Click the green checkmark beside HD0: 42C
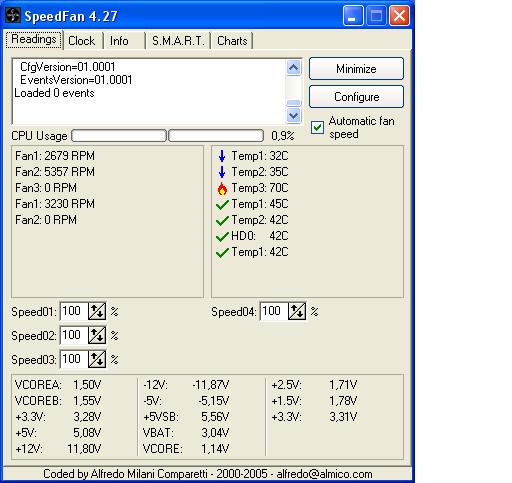This screenshot has height=483, width=512. point(222,236)
